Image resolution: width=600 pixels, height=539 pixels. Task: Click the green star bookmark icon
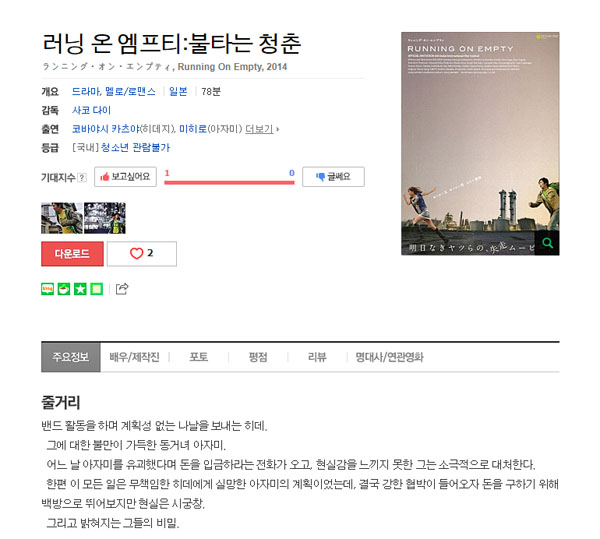point(80,289)
